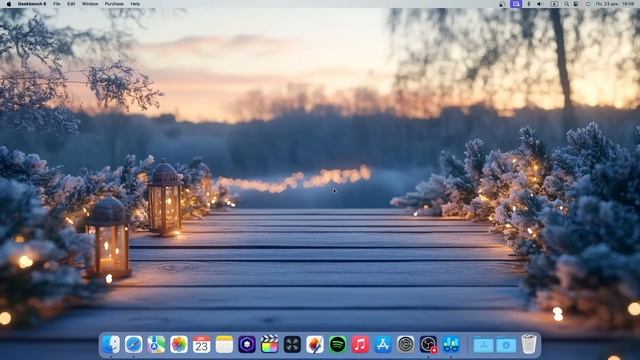Viewport: 640px width, 360px height.
Task: Switch to OBS Studio in the dock
Action: (x=428, y=344)
